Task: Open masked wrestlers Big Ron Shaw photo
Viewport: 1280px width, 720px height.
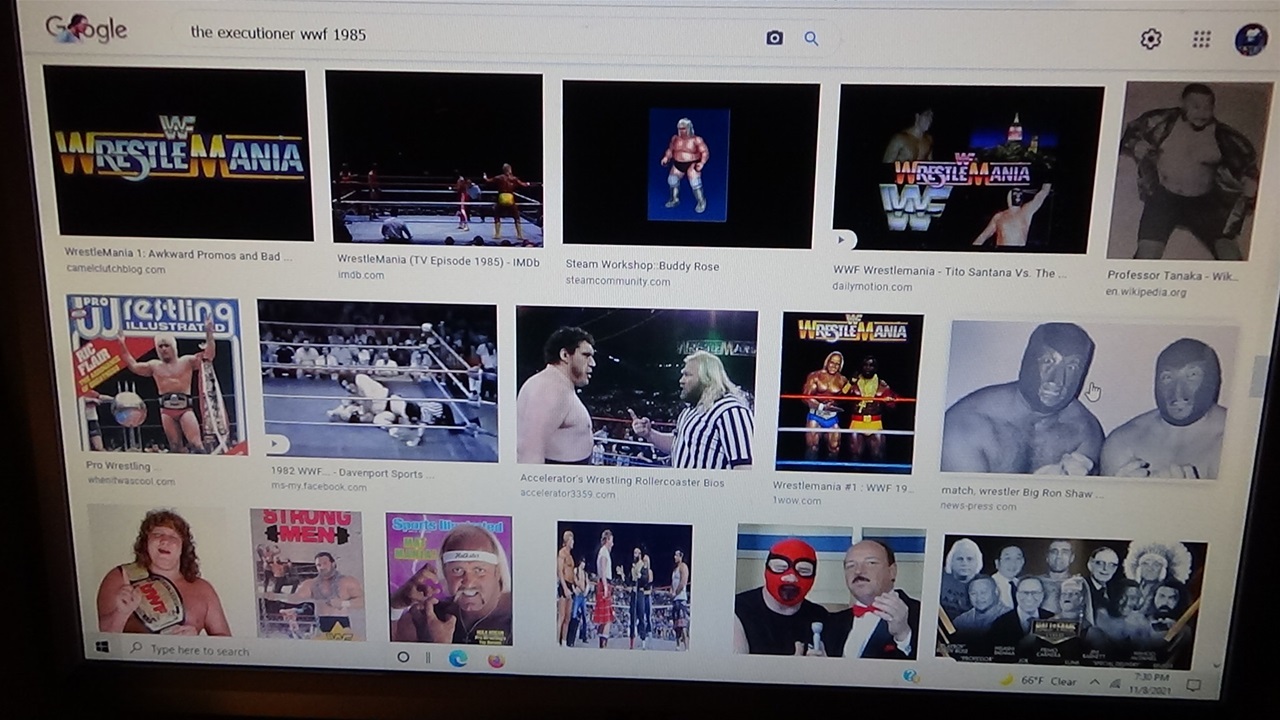Action: [1088, 400]
